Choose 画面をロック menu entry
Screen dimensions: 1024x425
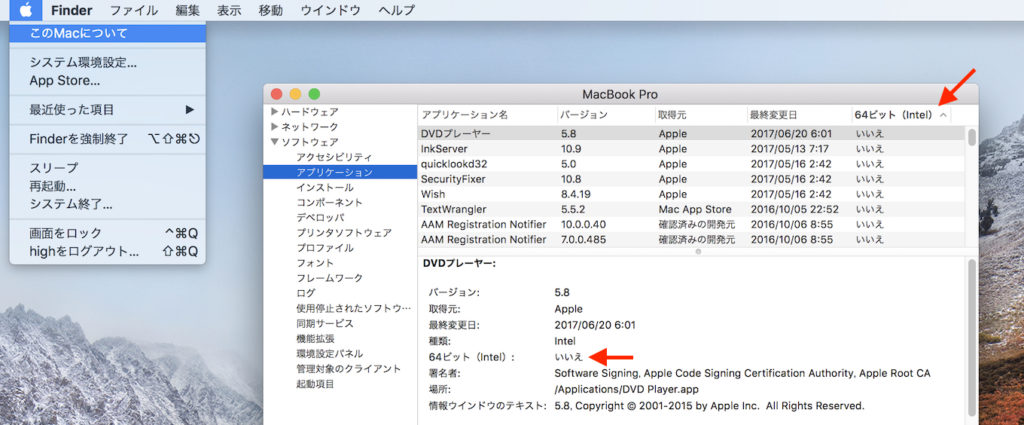point(108,233)
